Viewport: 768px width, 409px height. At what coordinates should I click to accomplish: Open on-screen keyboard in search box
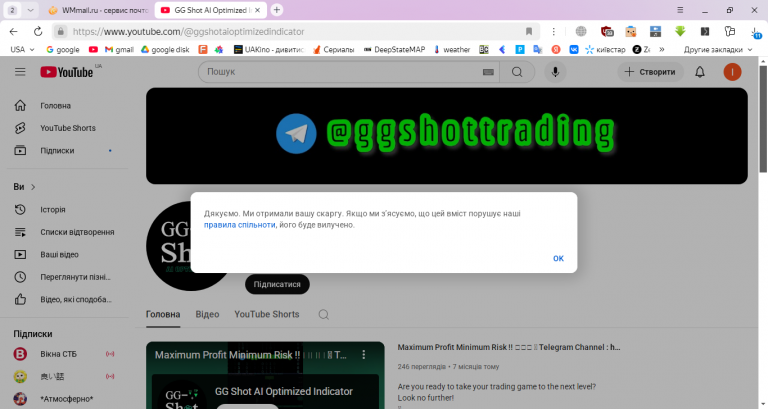pyautogui.click(x=488, y=72)
